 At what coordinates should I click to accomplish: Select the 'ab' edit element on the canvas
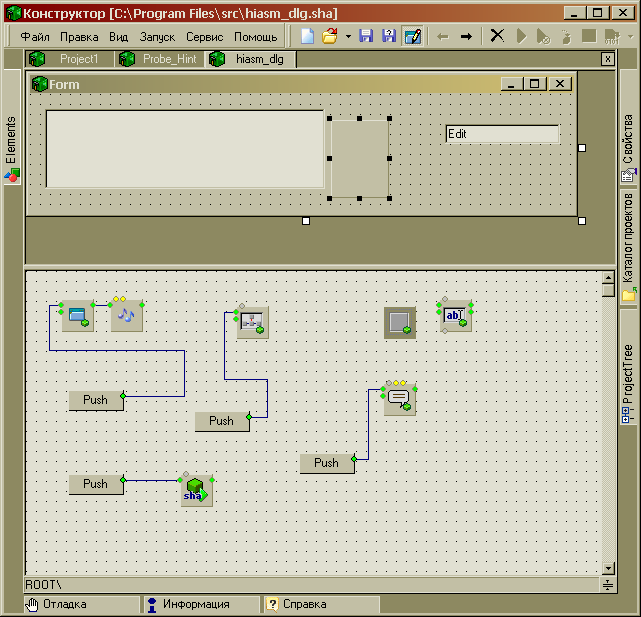point(455,316)
